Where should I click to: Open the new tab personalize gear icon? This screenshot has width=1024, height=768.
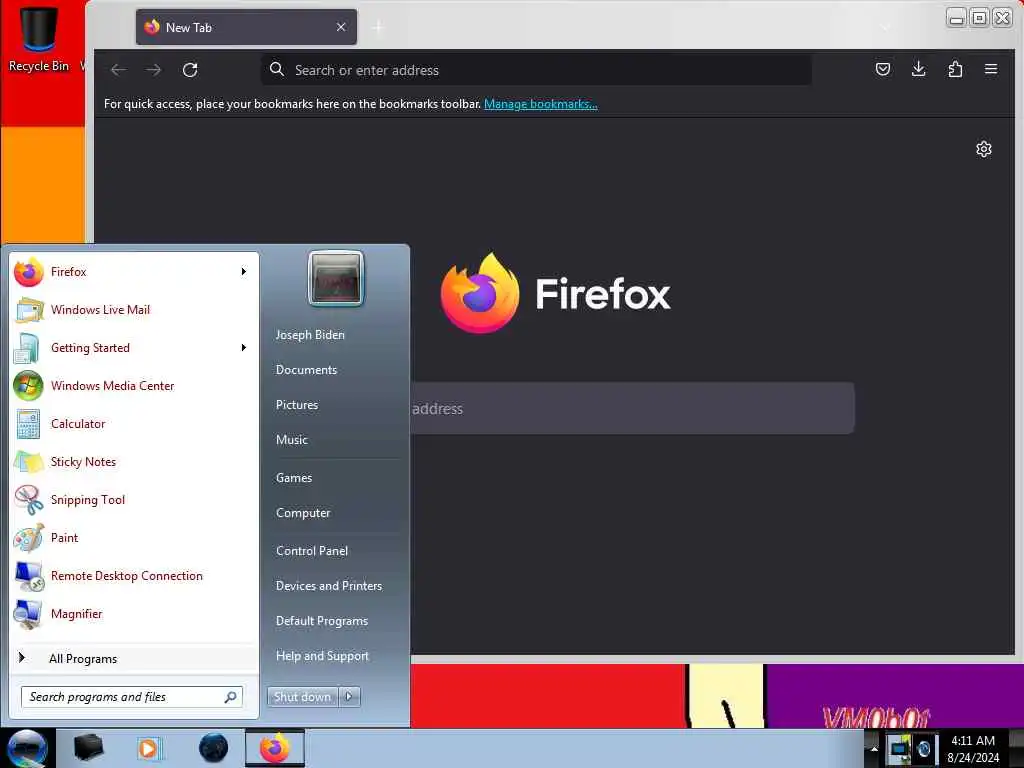(984, 150)
